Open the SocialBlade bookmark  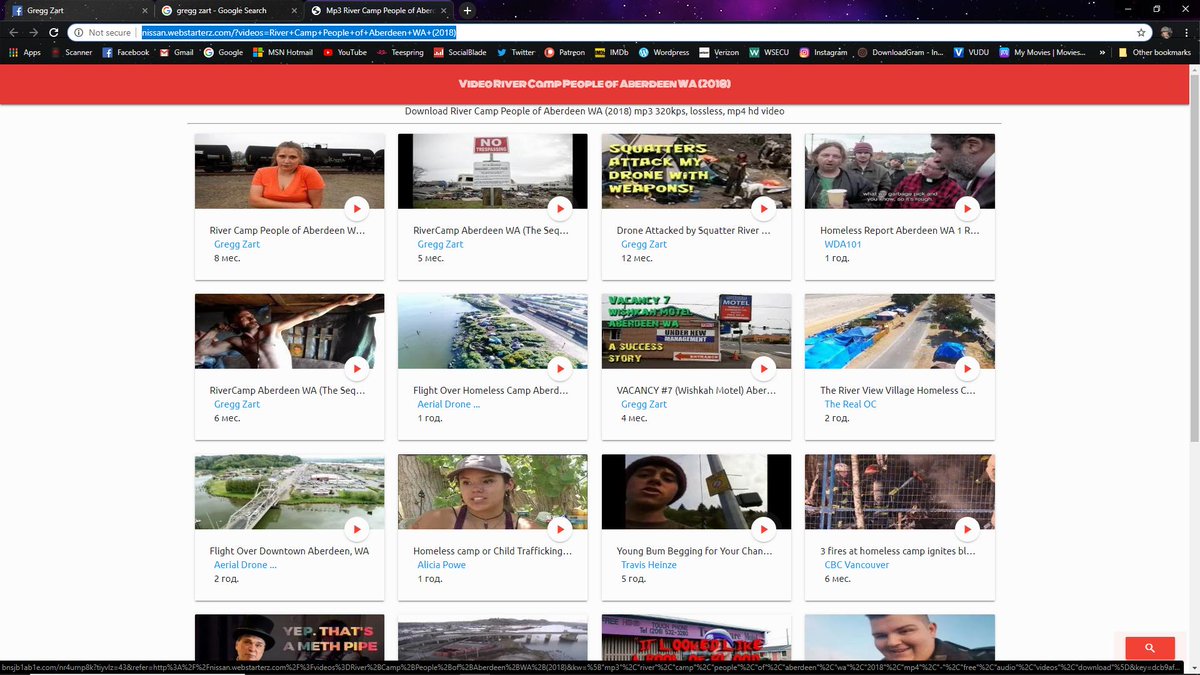[460, 52]
